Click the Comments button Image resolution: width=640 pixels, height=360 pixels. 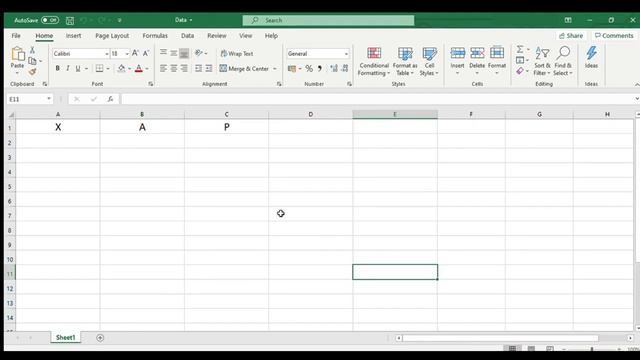(x=614, y=36)
